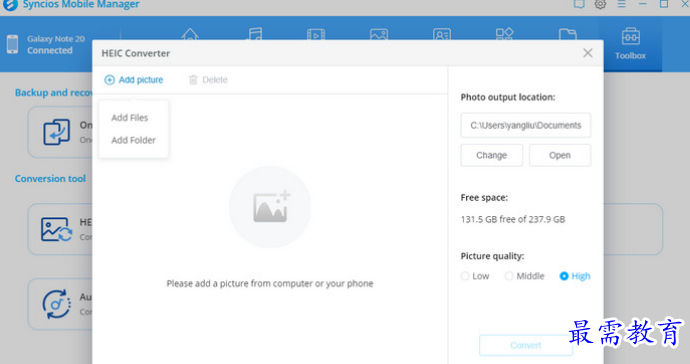
Task: Click the 131.5 GB free of 237.9 GB text
Action: (x=513, y=219)
